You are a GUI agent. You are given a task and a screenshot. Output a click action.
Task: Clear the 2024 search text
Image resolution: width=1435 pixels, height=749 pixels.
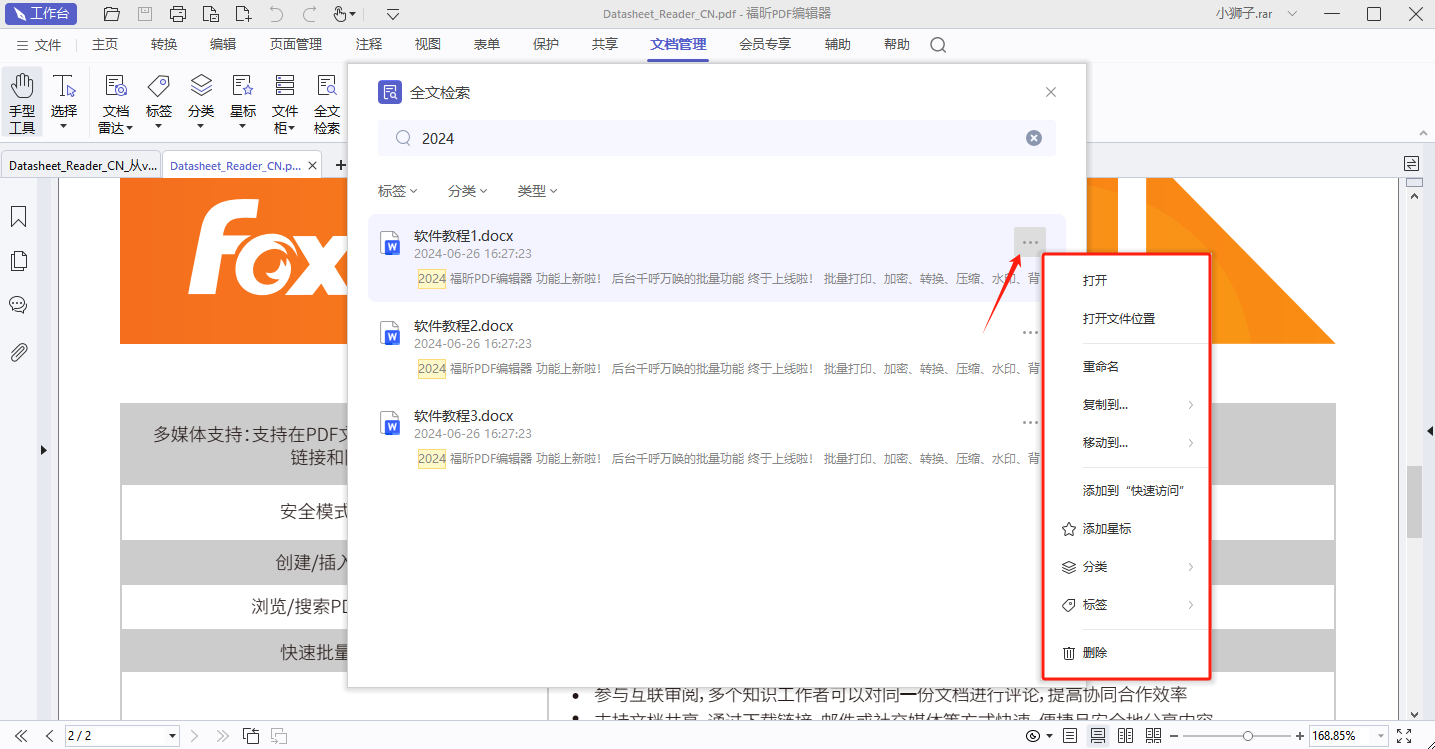point(1034,138)
